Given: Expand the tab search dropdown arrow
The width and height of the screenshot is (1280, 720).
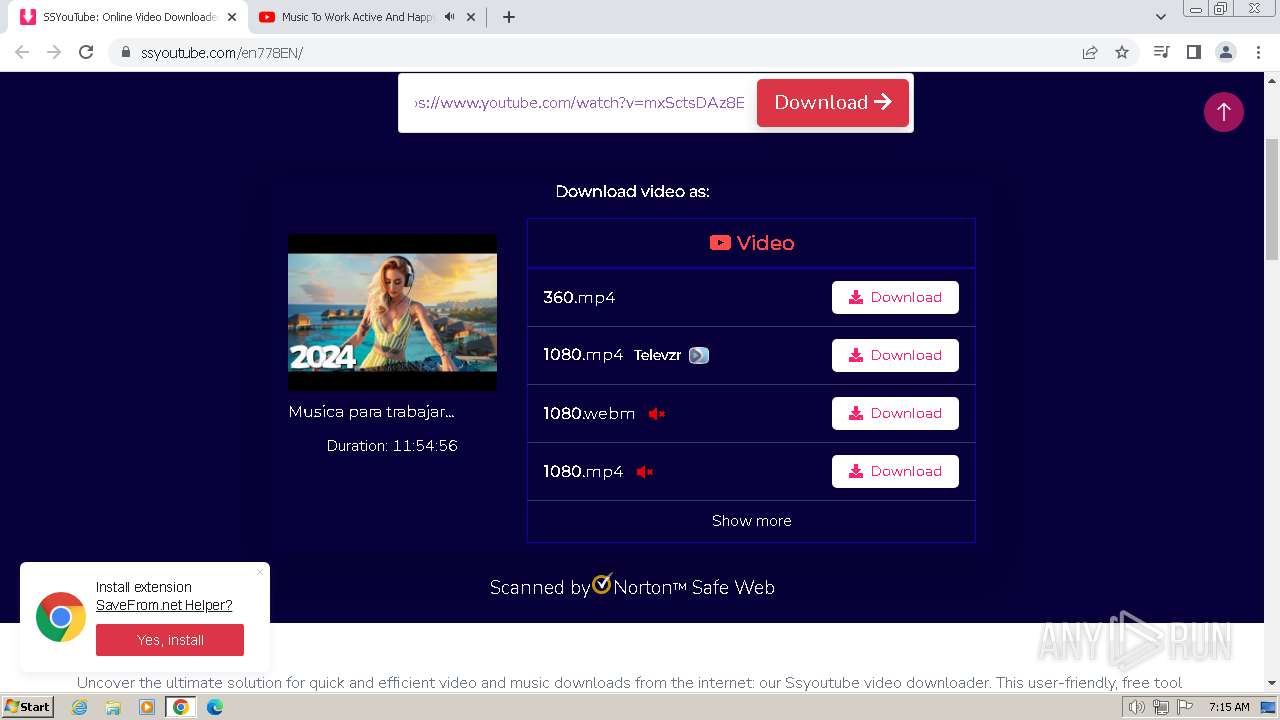Looking at the screenshot, I should (x=1160, y=17).
